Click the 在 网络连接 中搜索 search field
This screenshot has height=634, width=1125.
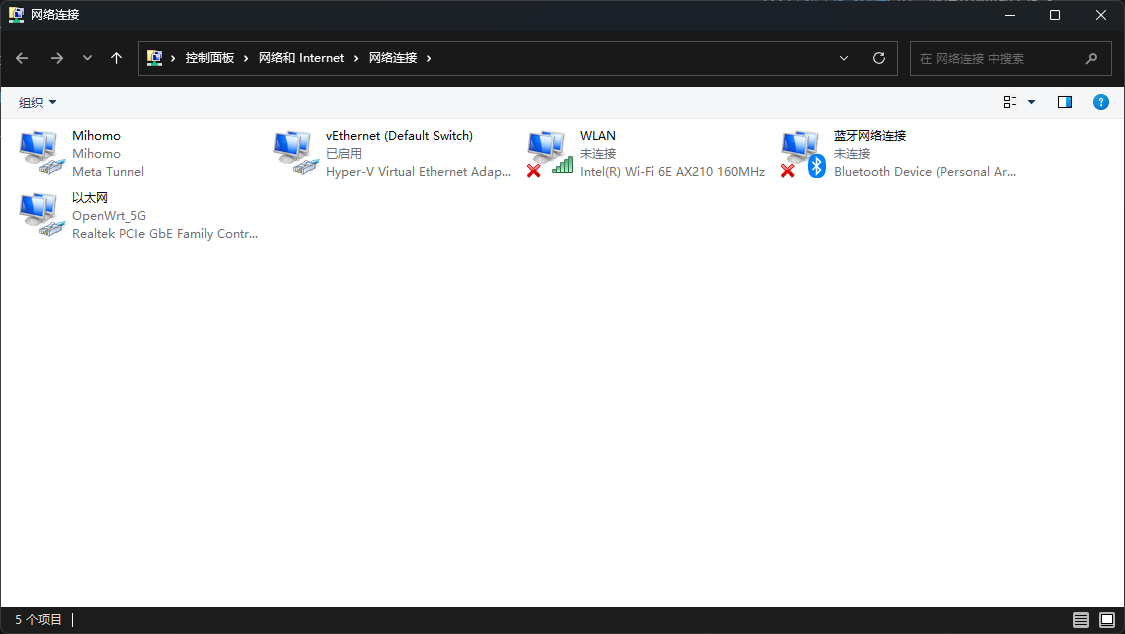(x=995, y=58)
